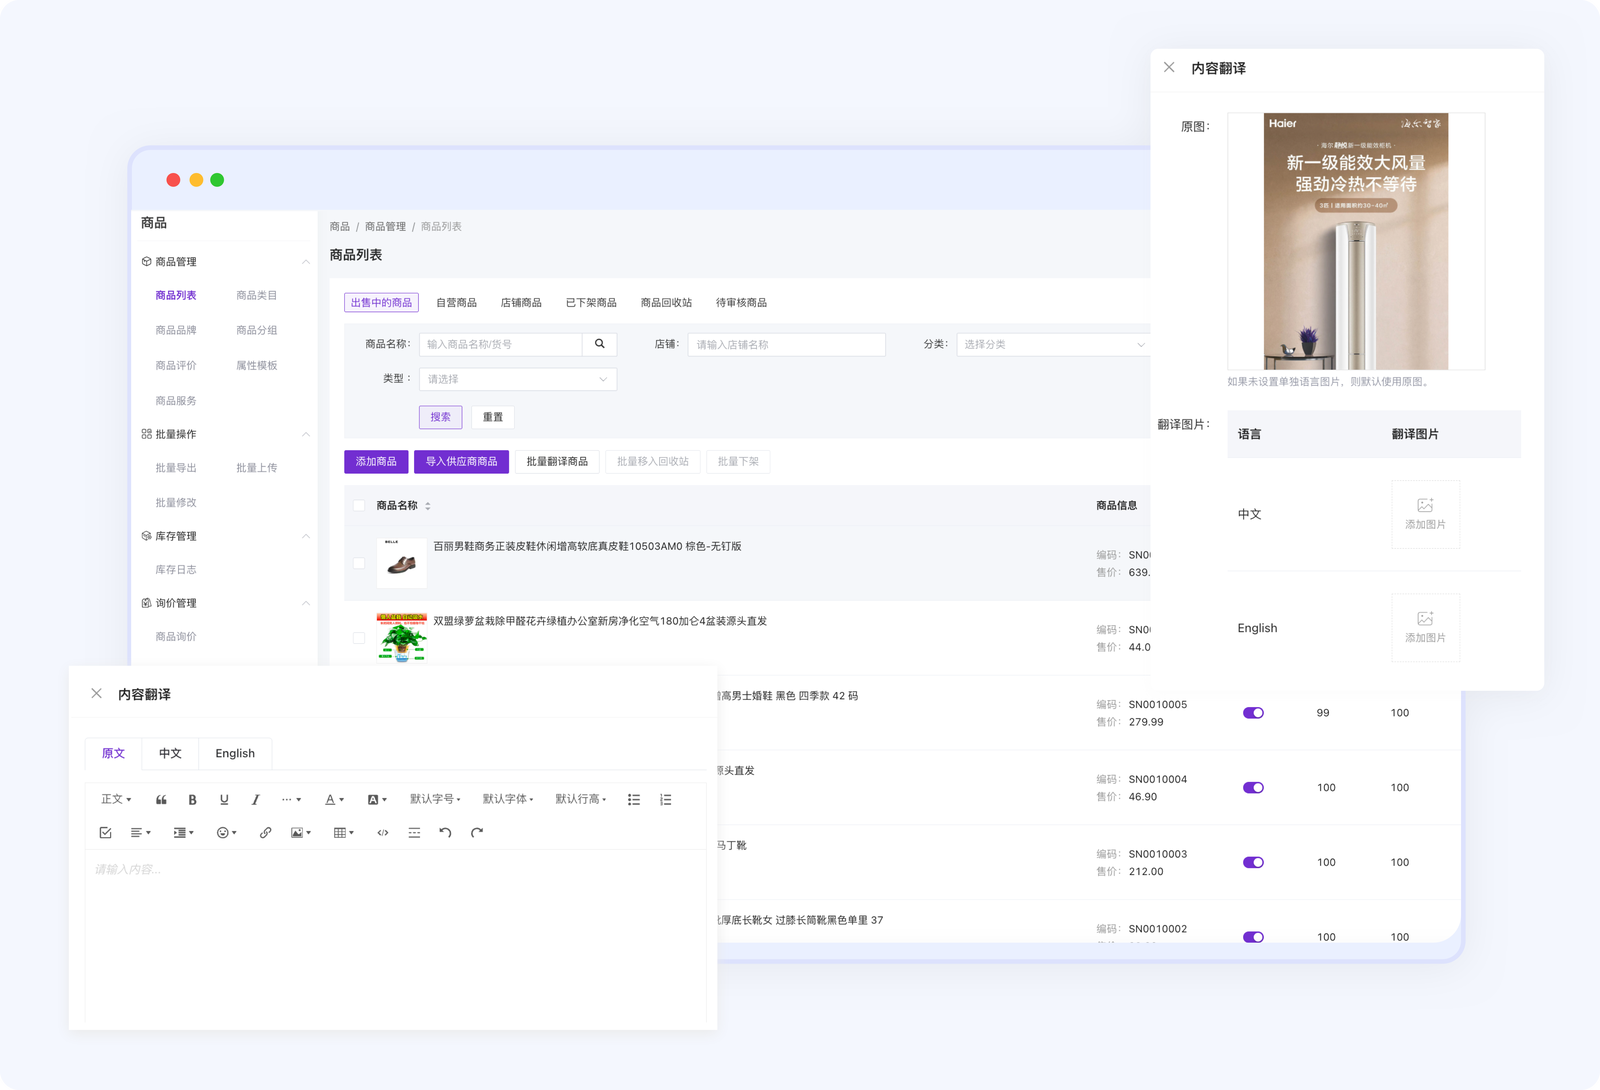The width and height of the screenshot is (1600, 1090).
Task: Insert a code block with code icon
Action: click(x=382, y=833)
